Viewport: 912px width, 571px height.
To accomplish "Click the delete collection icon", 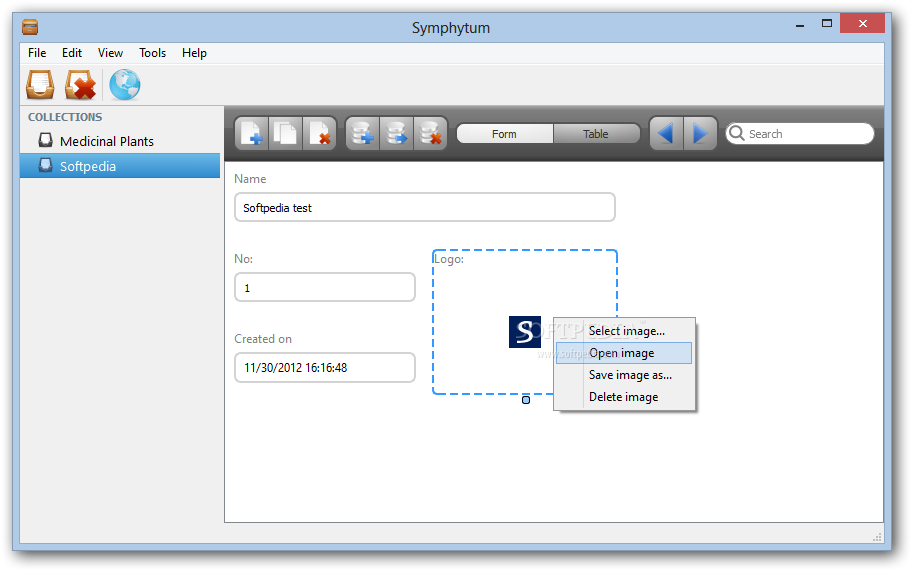I will tap(80, 85).
